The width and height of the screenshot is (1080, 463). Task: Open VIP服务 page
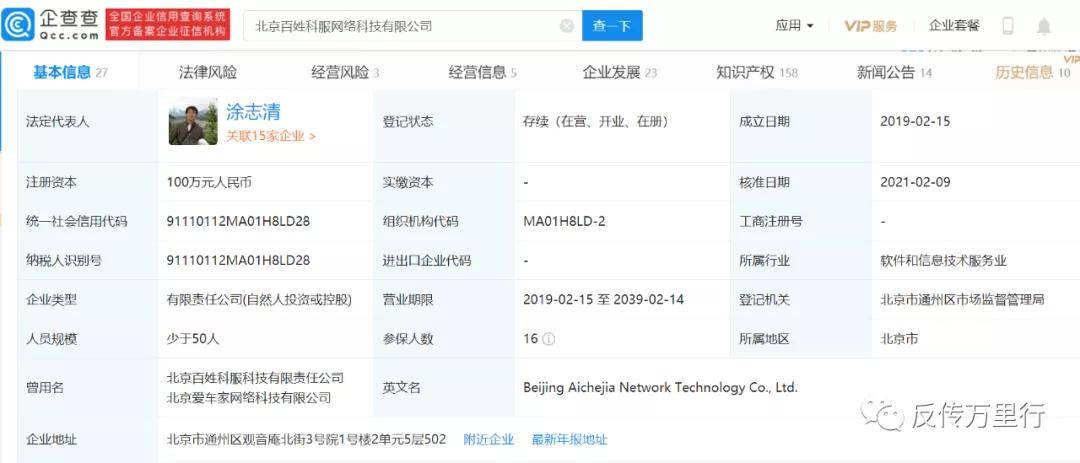871,26
